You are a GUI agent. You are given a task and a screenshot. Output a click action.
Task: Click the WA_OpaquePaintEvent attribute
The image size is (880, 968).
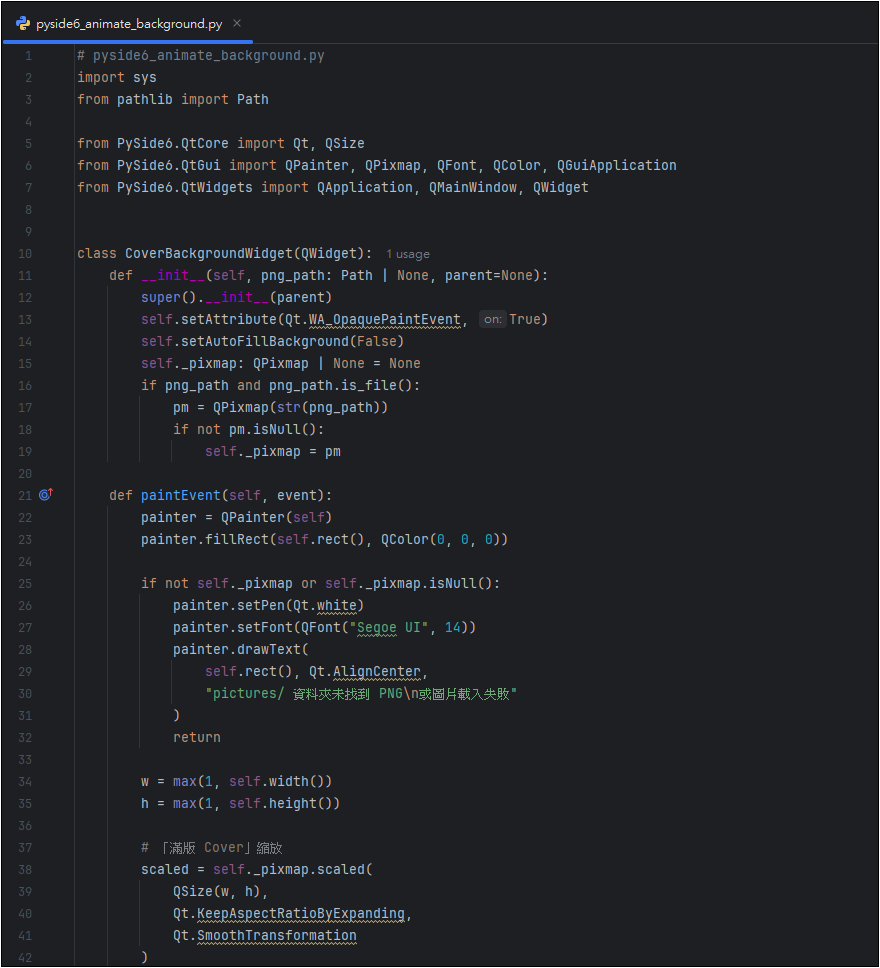click(384, 320)
